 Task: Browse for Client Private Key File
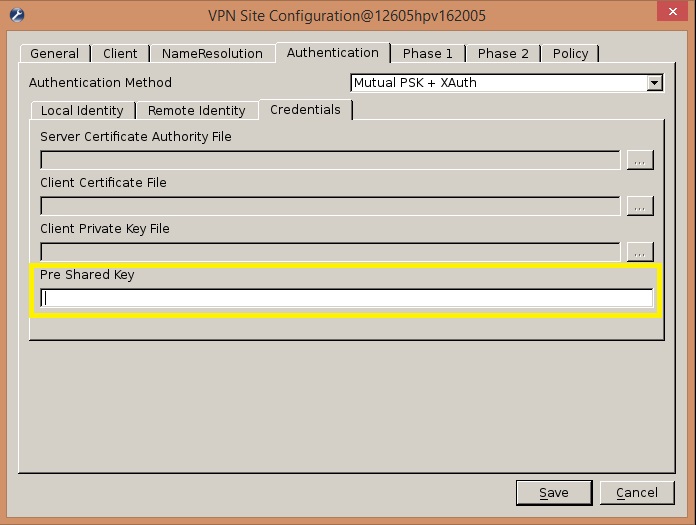[x=640, y=252]
